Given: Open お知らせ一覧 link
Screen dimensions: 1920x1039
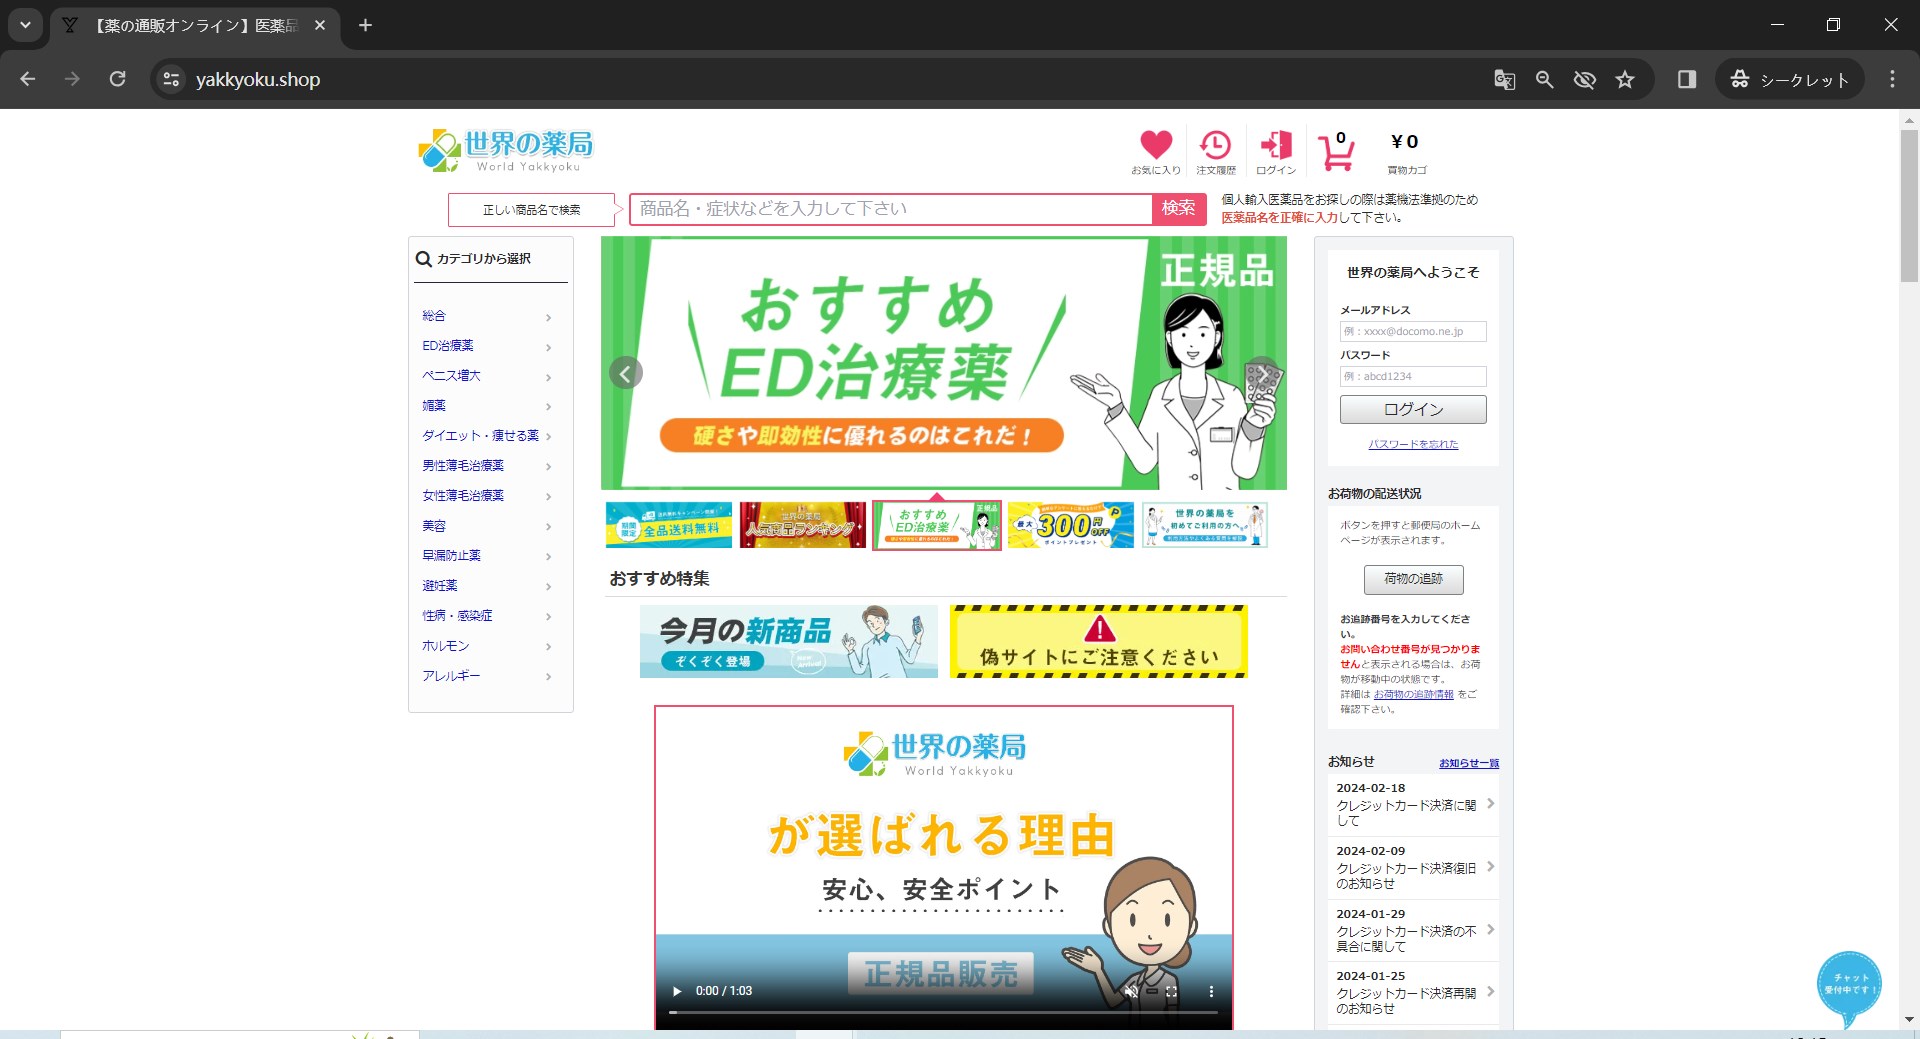Looking at the screenshot, I should 1469,763.
